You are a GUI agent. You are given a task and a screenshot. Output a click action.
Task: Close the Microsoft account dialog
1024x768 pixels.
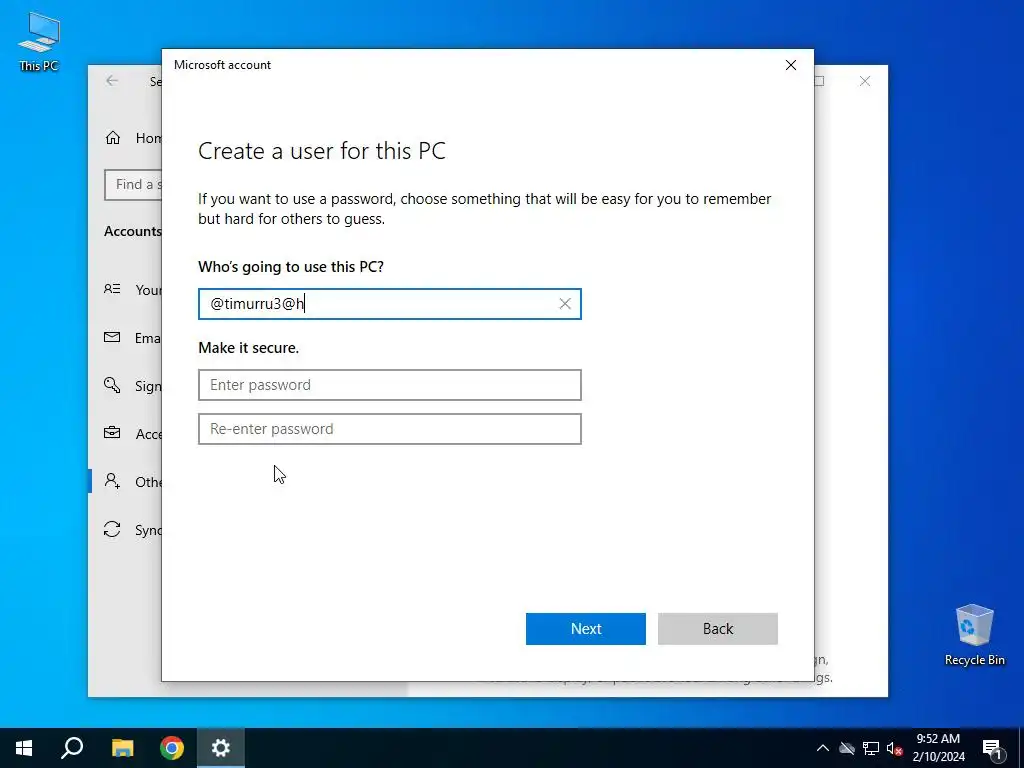click(x=791, y=65)
